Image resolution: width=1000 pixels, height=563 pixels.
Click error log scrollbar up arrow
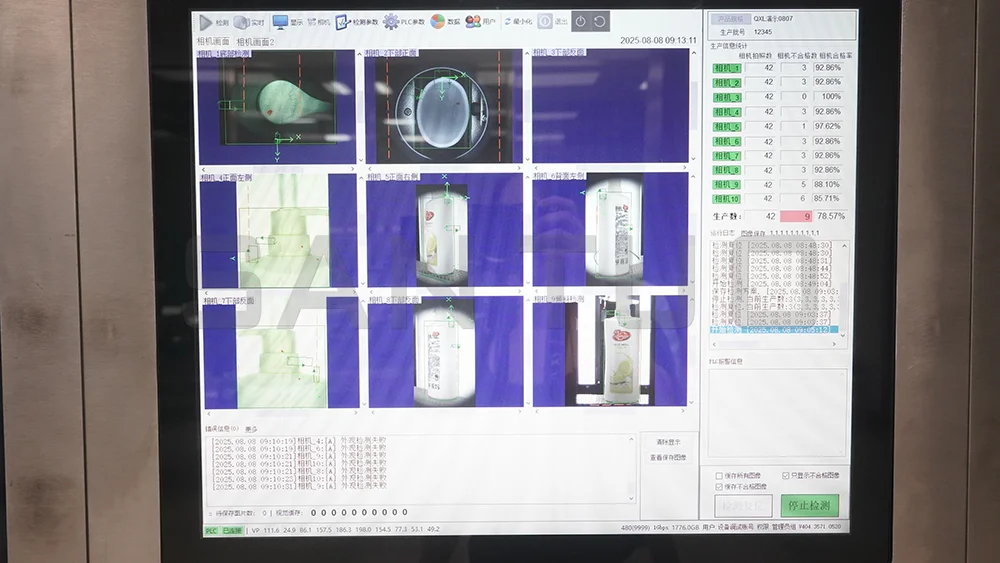[631, 439]
